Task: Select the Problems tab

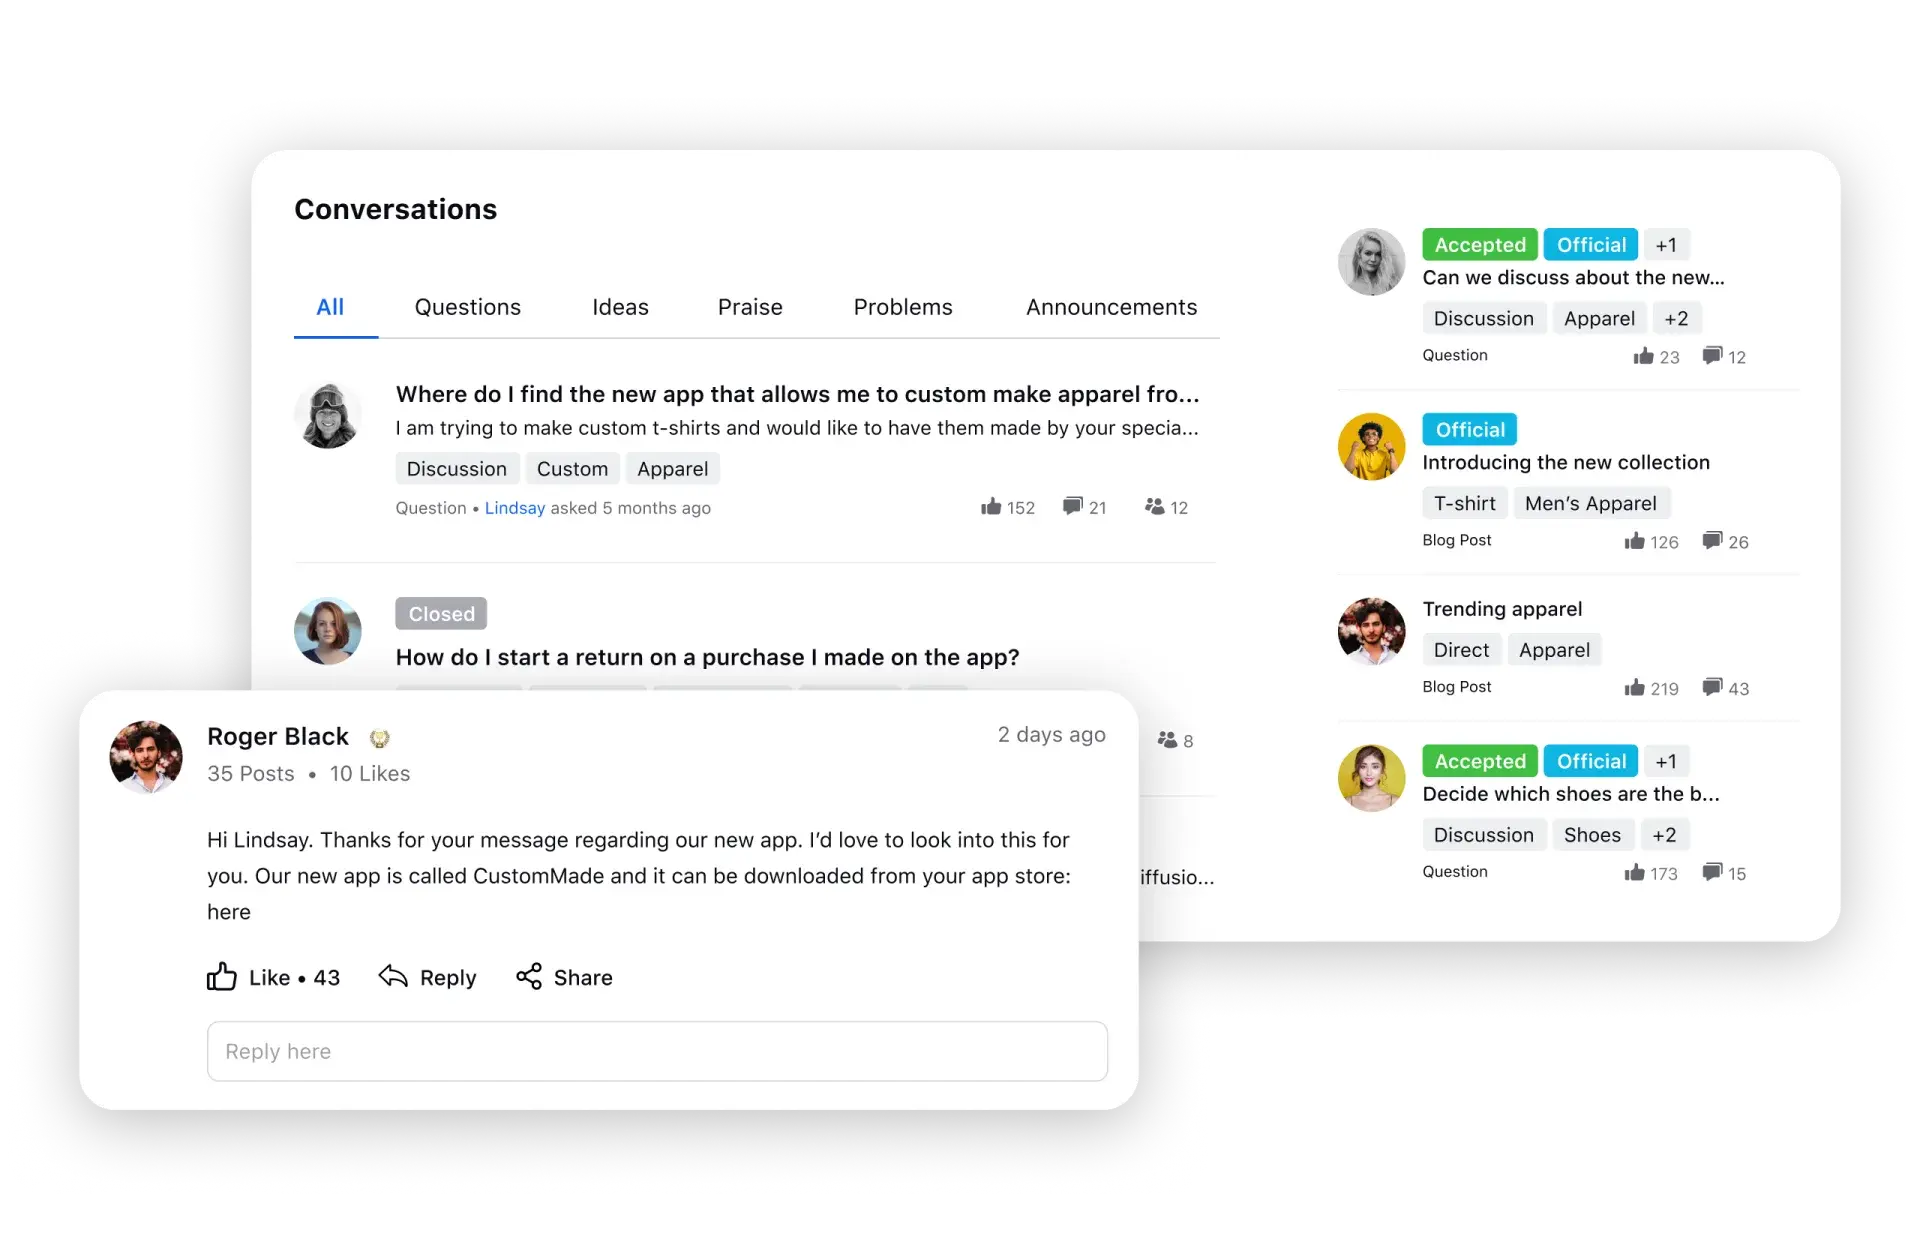Action: [902, 307]
